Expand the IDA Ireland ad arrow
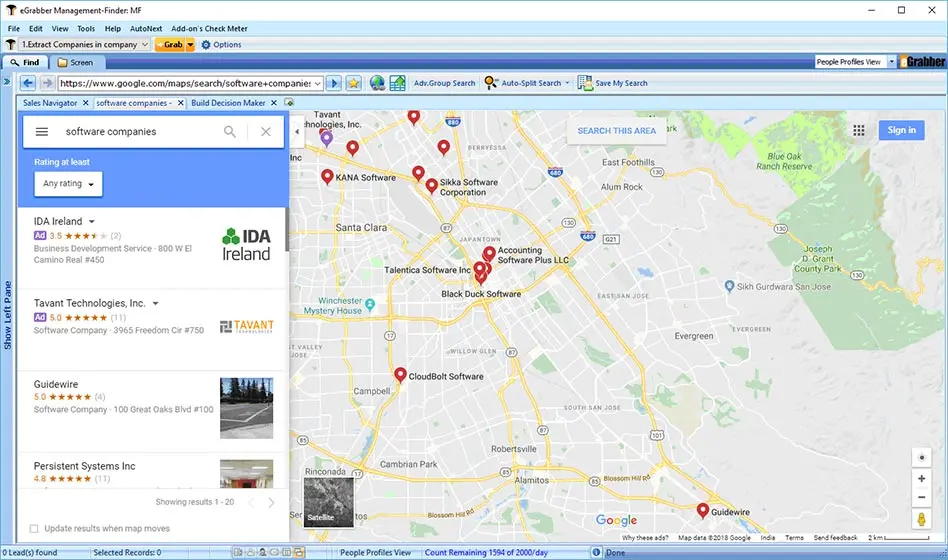The width and height of the screenshot is (948, 560). click(x=92, y=222)
